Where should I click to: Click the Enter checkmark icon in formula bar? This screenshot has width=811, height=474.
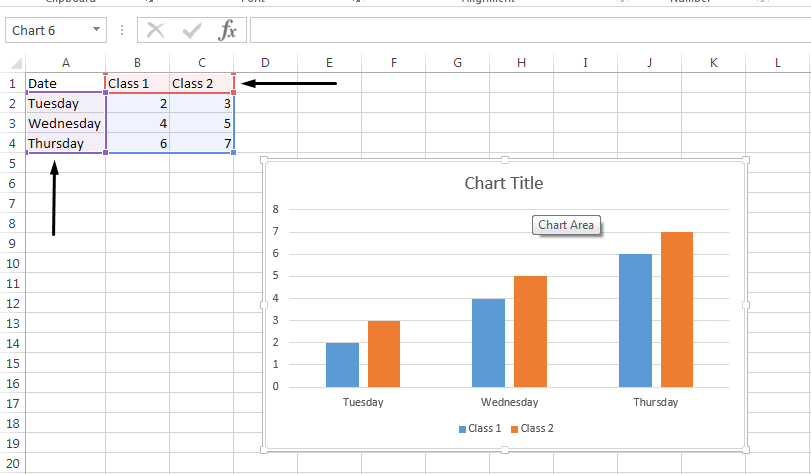(191, 30)
